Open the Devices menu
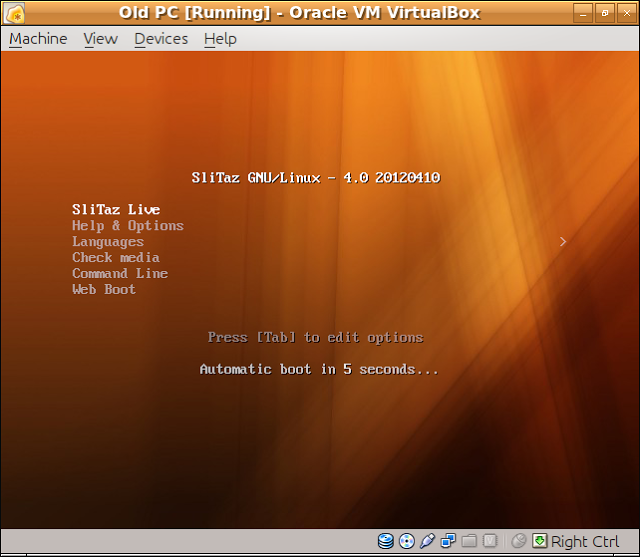This screenshot has width=640, height=557. pyautogui.click(x=161, y=39)
